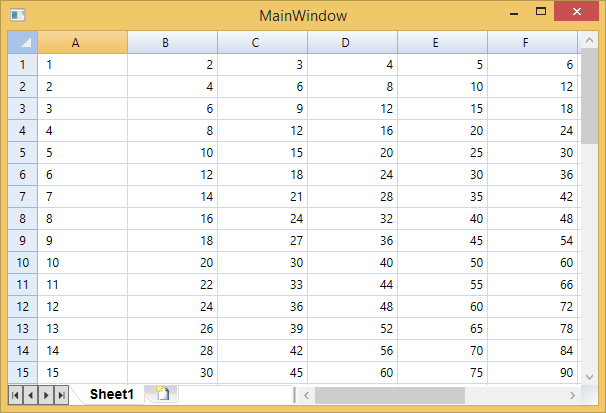Image resolution: width=606 pixels, height=413 pixels.
Task: Click the previous sheet navigation arrow
Action: (x=31, y=395)
